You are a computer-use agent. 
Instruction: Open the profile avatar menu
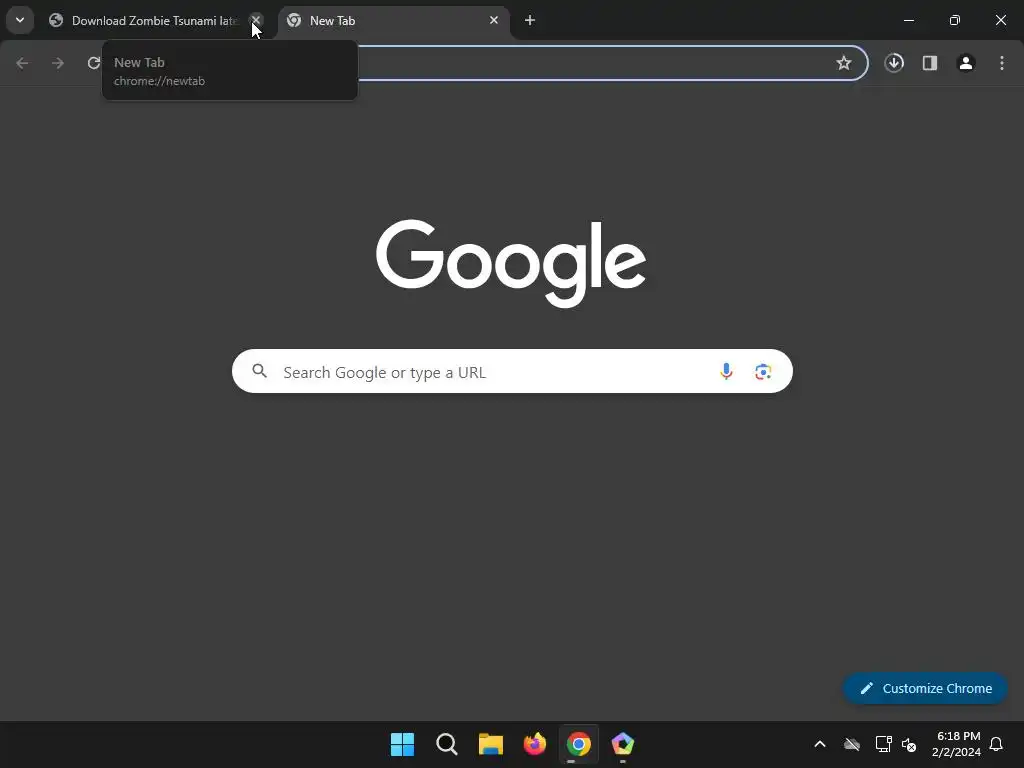966,63
